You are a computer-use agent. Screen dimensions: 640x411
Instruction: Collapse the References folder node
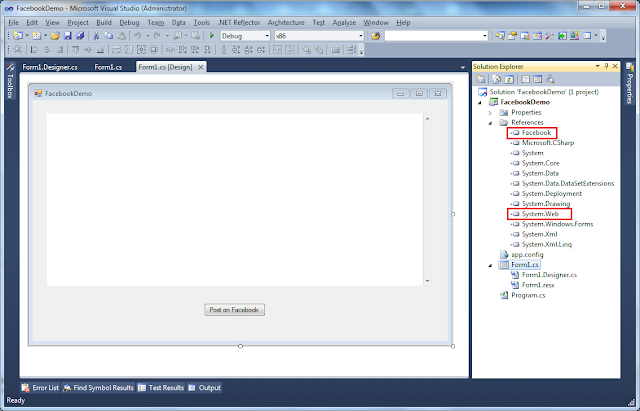(491, 123)
